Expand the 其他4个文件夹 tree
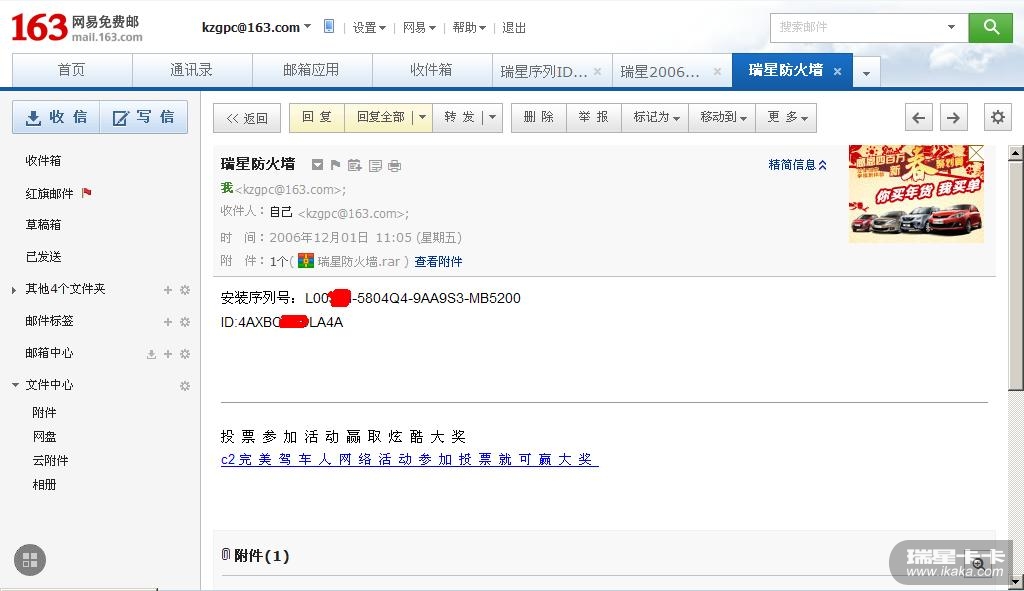 (x=14, y=289)
